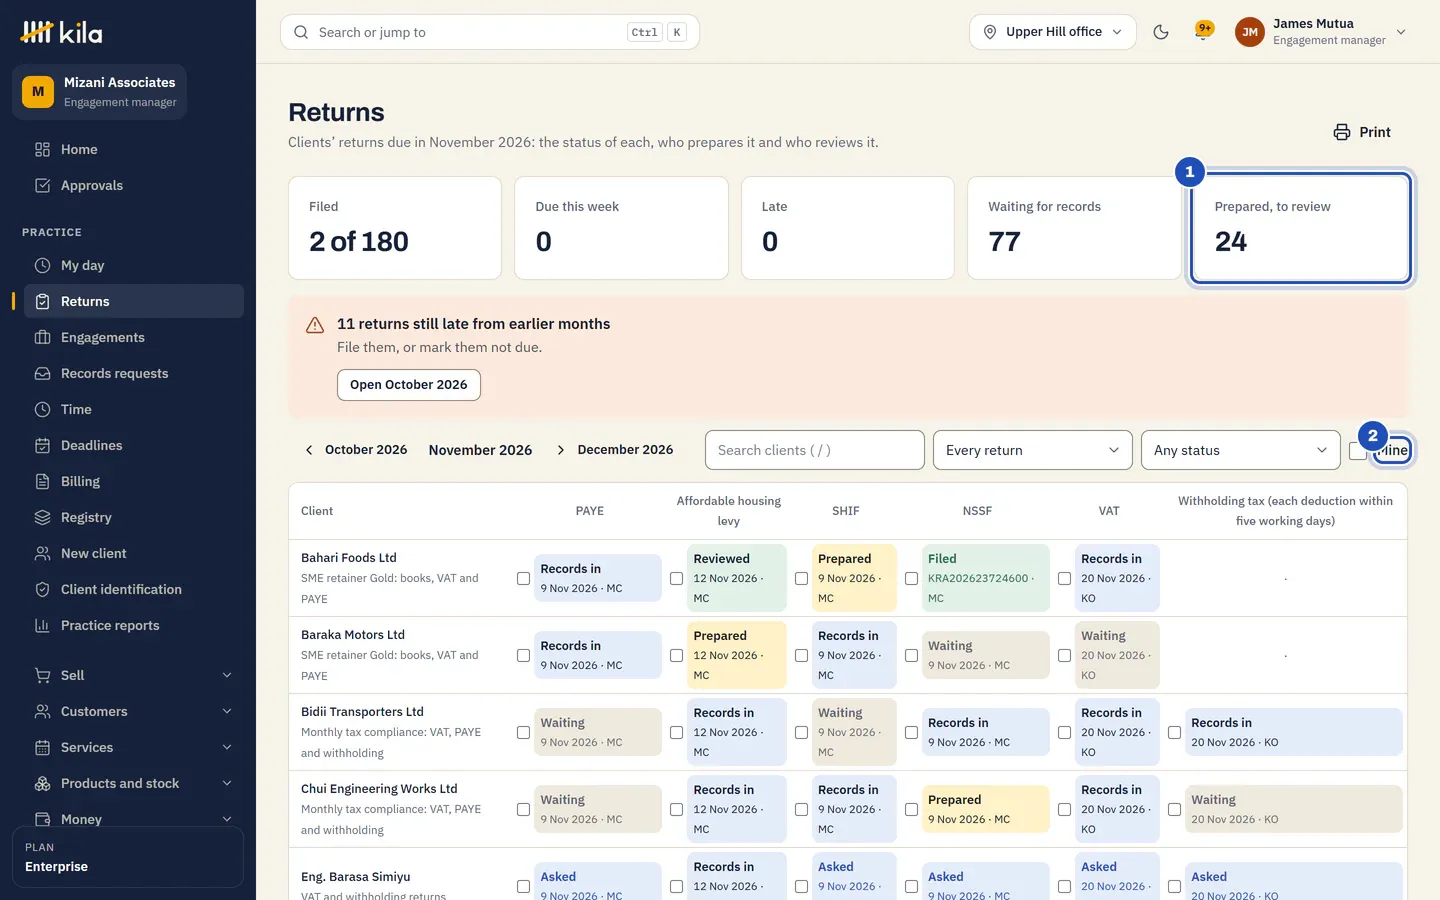Screen dimensions: 1440x900
Task: Click the JM user avatar
Action: [x=1250, y=32]
